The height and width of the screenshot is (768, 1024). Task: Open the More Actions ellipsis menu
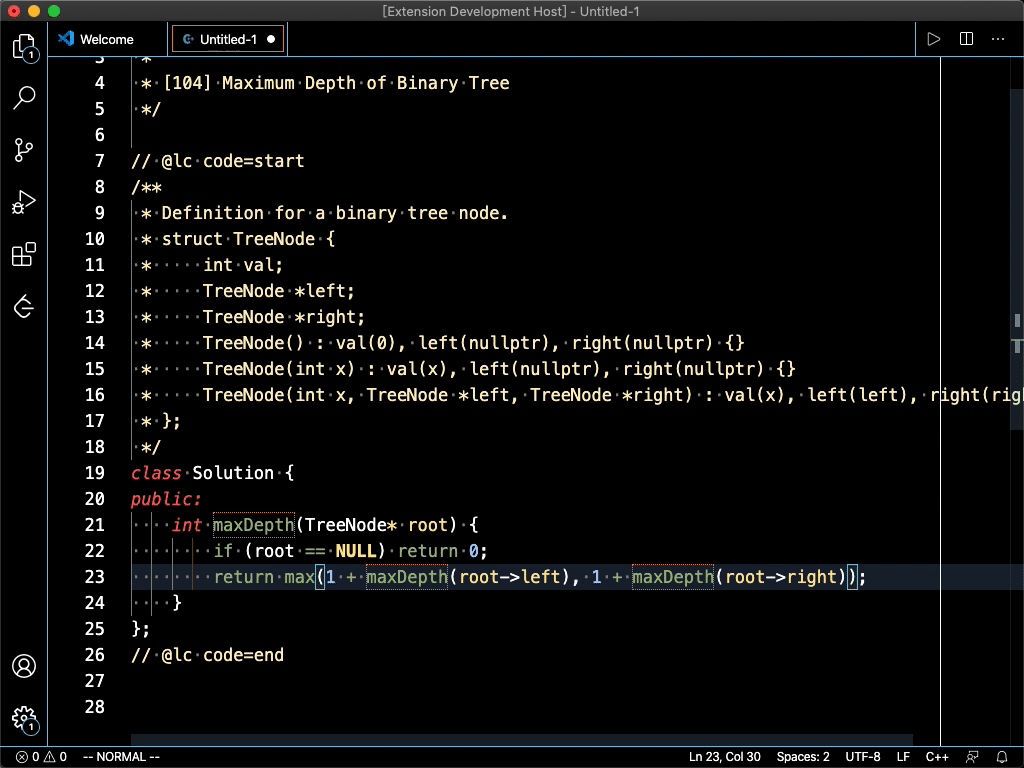click(x=998, y=39)
